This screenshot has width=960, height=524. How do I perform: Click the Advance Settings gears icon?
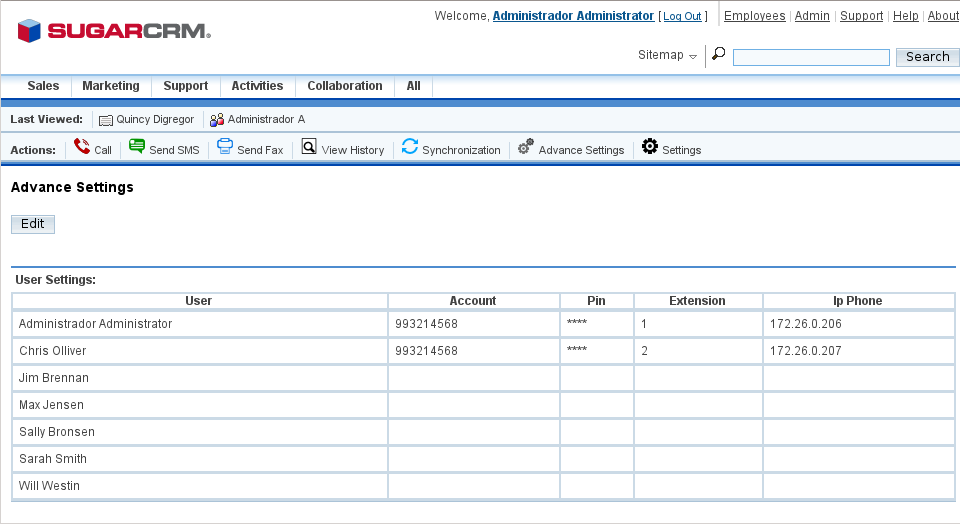[526, 147]
